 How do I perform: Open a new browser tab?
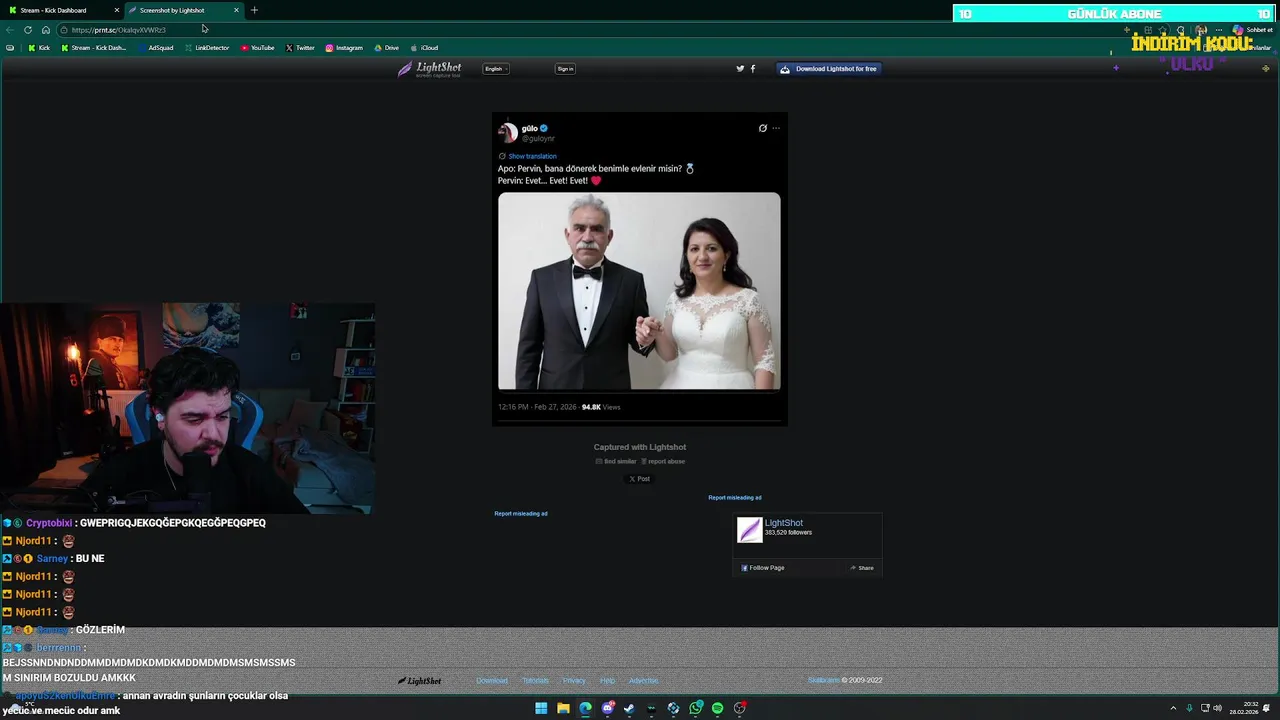[254, 10]
